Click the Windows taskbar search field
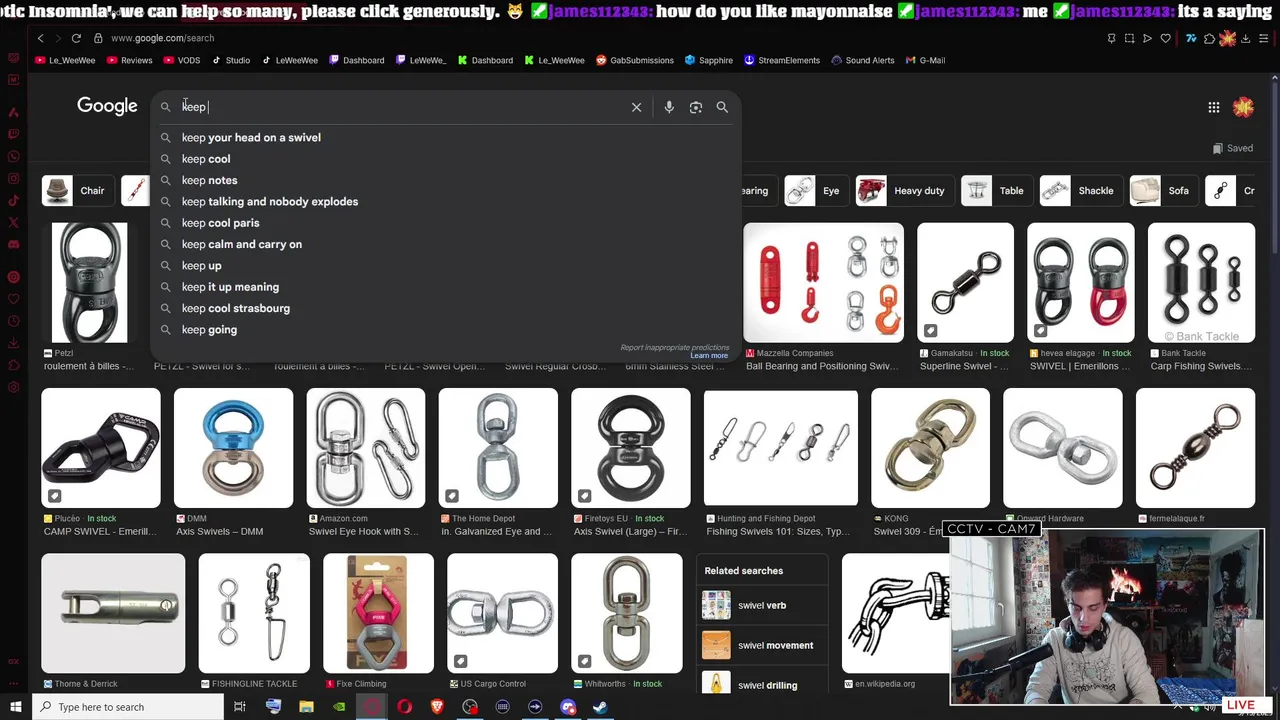This screenshot has height=720, width=1280. coord(128,707)
